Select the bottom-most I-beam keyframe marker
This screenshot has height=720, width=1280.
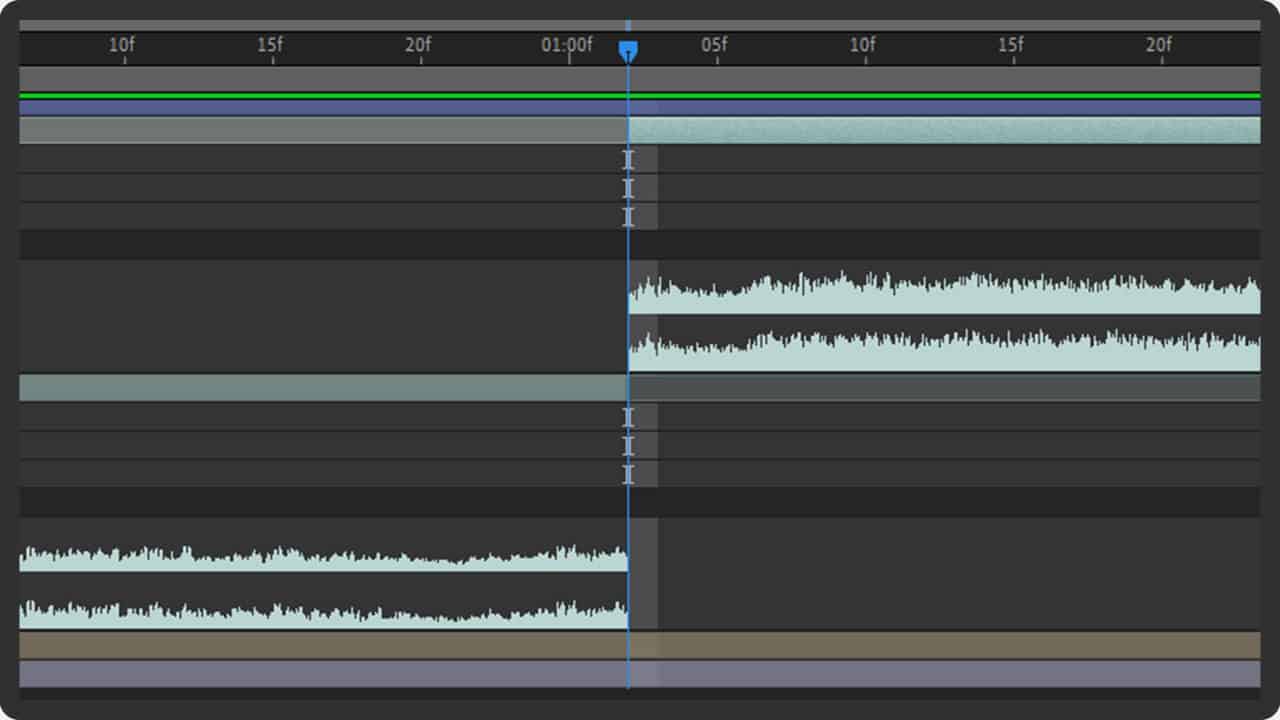pyautogui.click(x=628, y=474)
